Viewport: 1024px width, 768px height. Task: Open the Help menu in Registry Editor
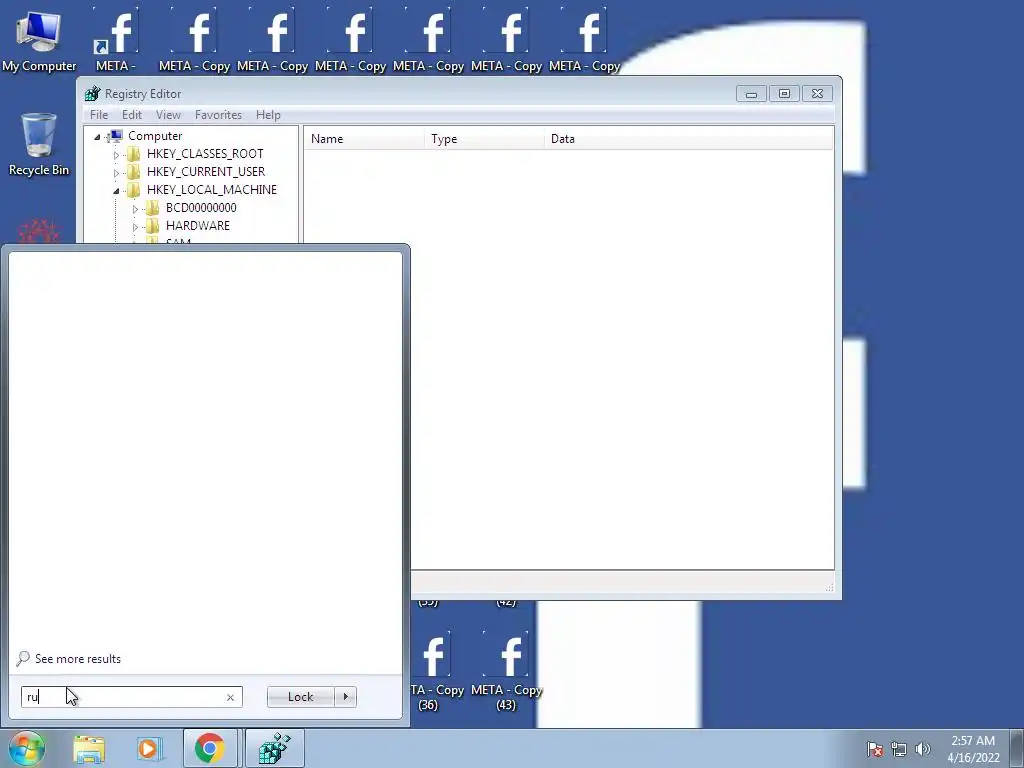268,115
